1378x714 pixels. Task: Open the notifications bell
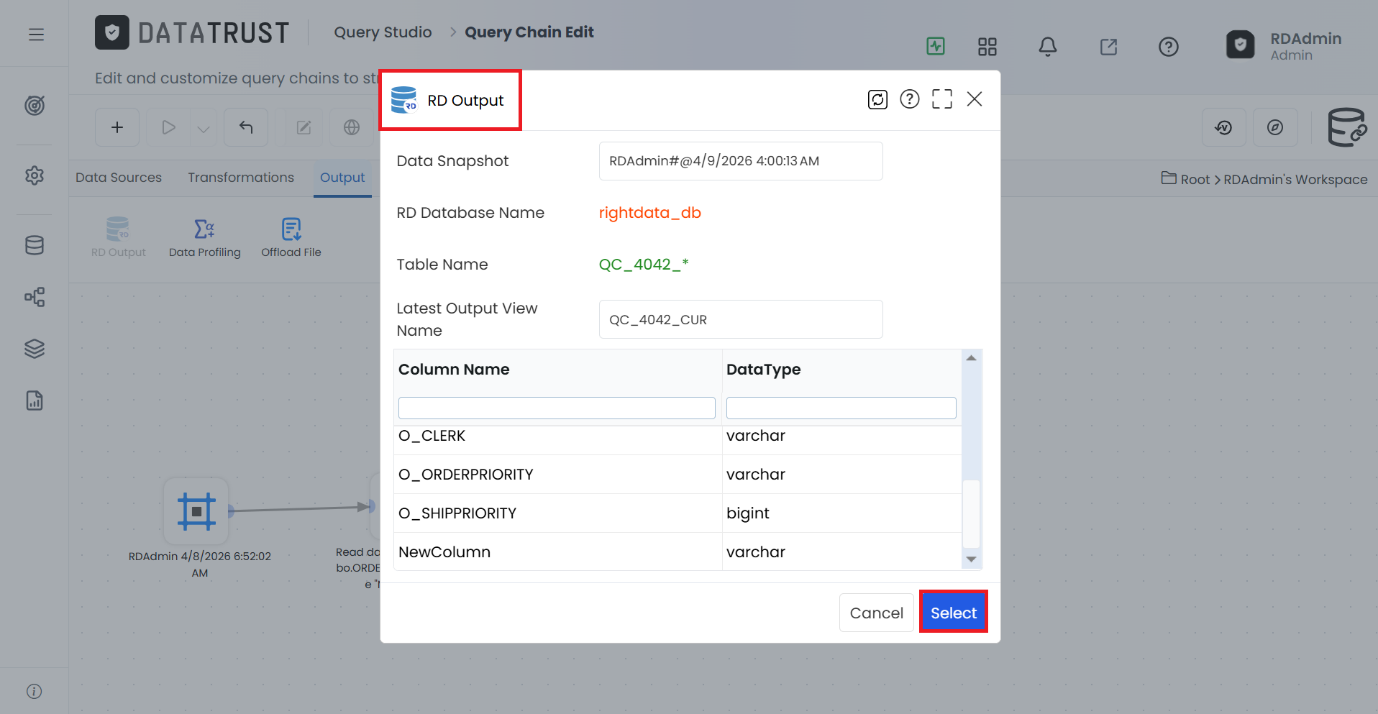click(1047, 47)
